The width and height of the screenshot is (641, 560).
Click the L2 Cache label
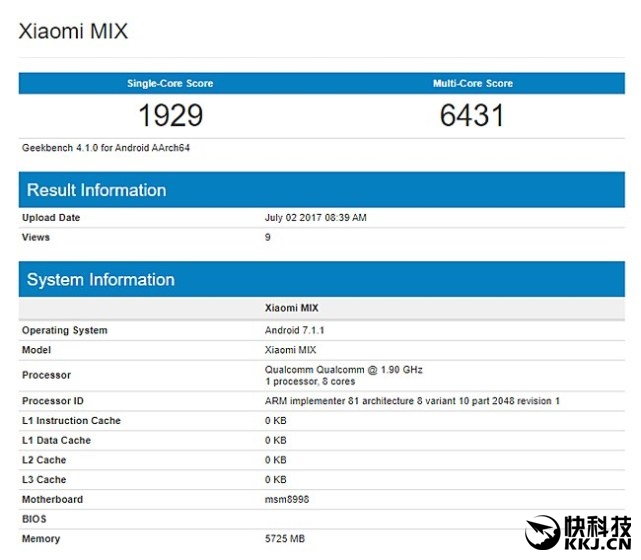pos(44,460)
